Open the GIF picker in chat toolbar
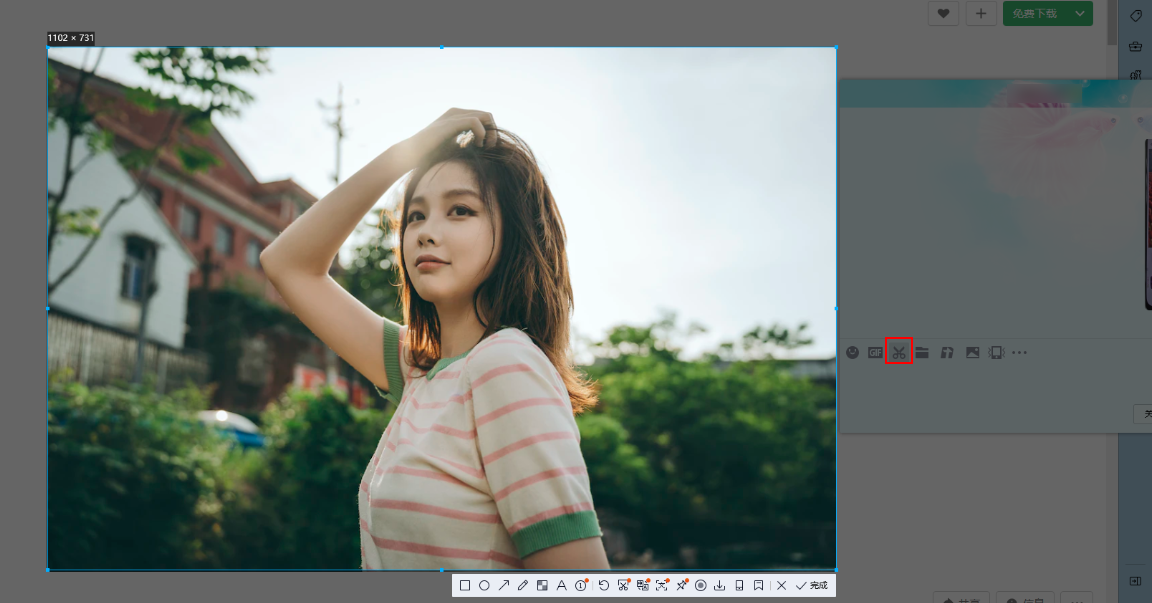Image resolution: width=1152 pixels, height=603 pixels. click(875, 352)
